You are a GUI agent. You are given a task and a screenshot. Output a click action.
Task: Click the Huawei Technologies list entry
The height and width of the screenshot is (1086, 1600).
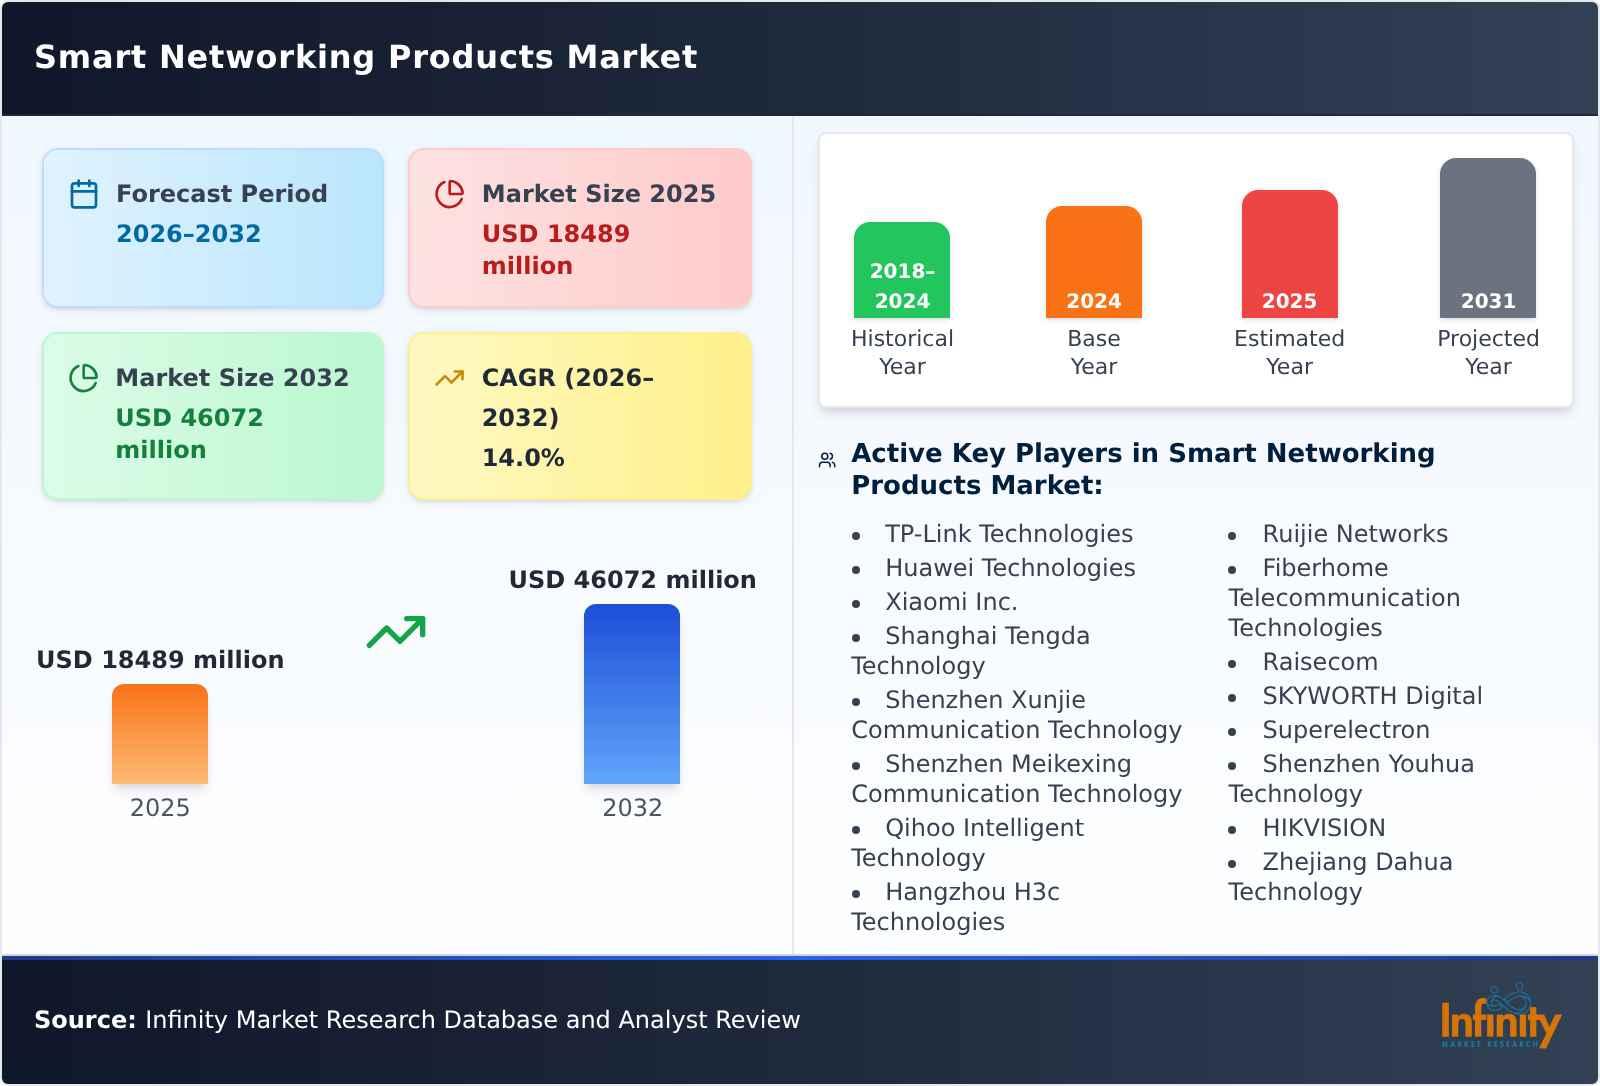coord(1010,568)
